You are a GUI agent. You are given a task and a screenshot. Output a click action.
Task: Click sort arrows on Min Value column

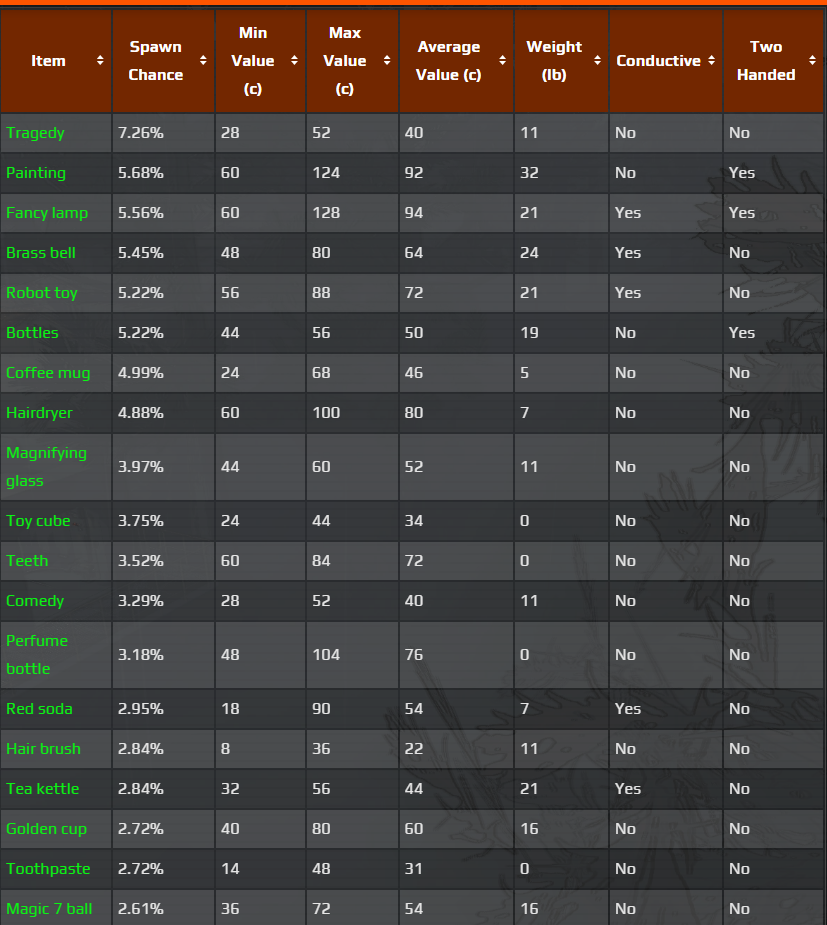point(294,61)
